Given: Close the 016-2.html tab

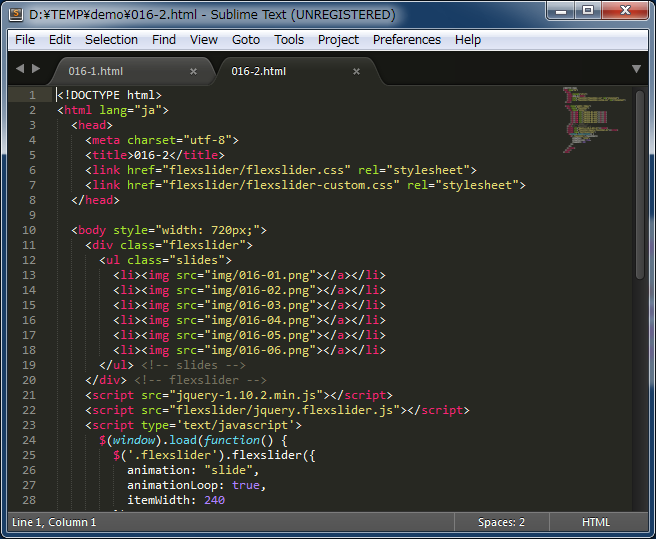Looking at the screenshot, I should point(356,72).
